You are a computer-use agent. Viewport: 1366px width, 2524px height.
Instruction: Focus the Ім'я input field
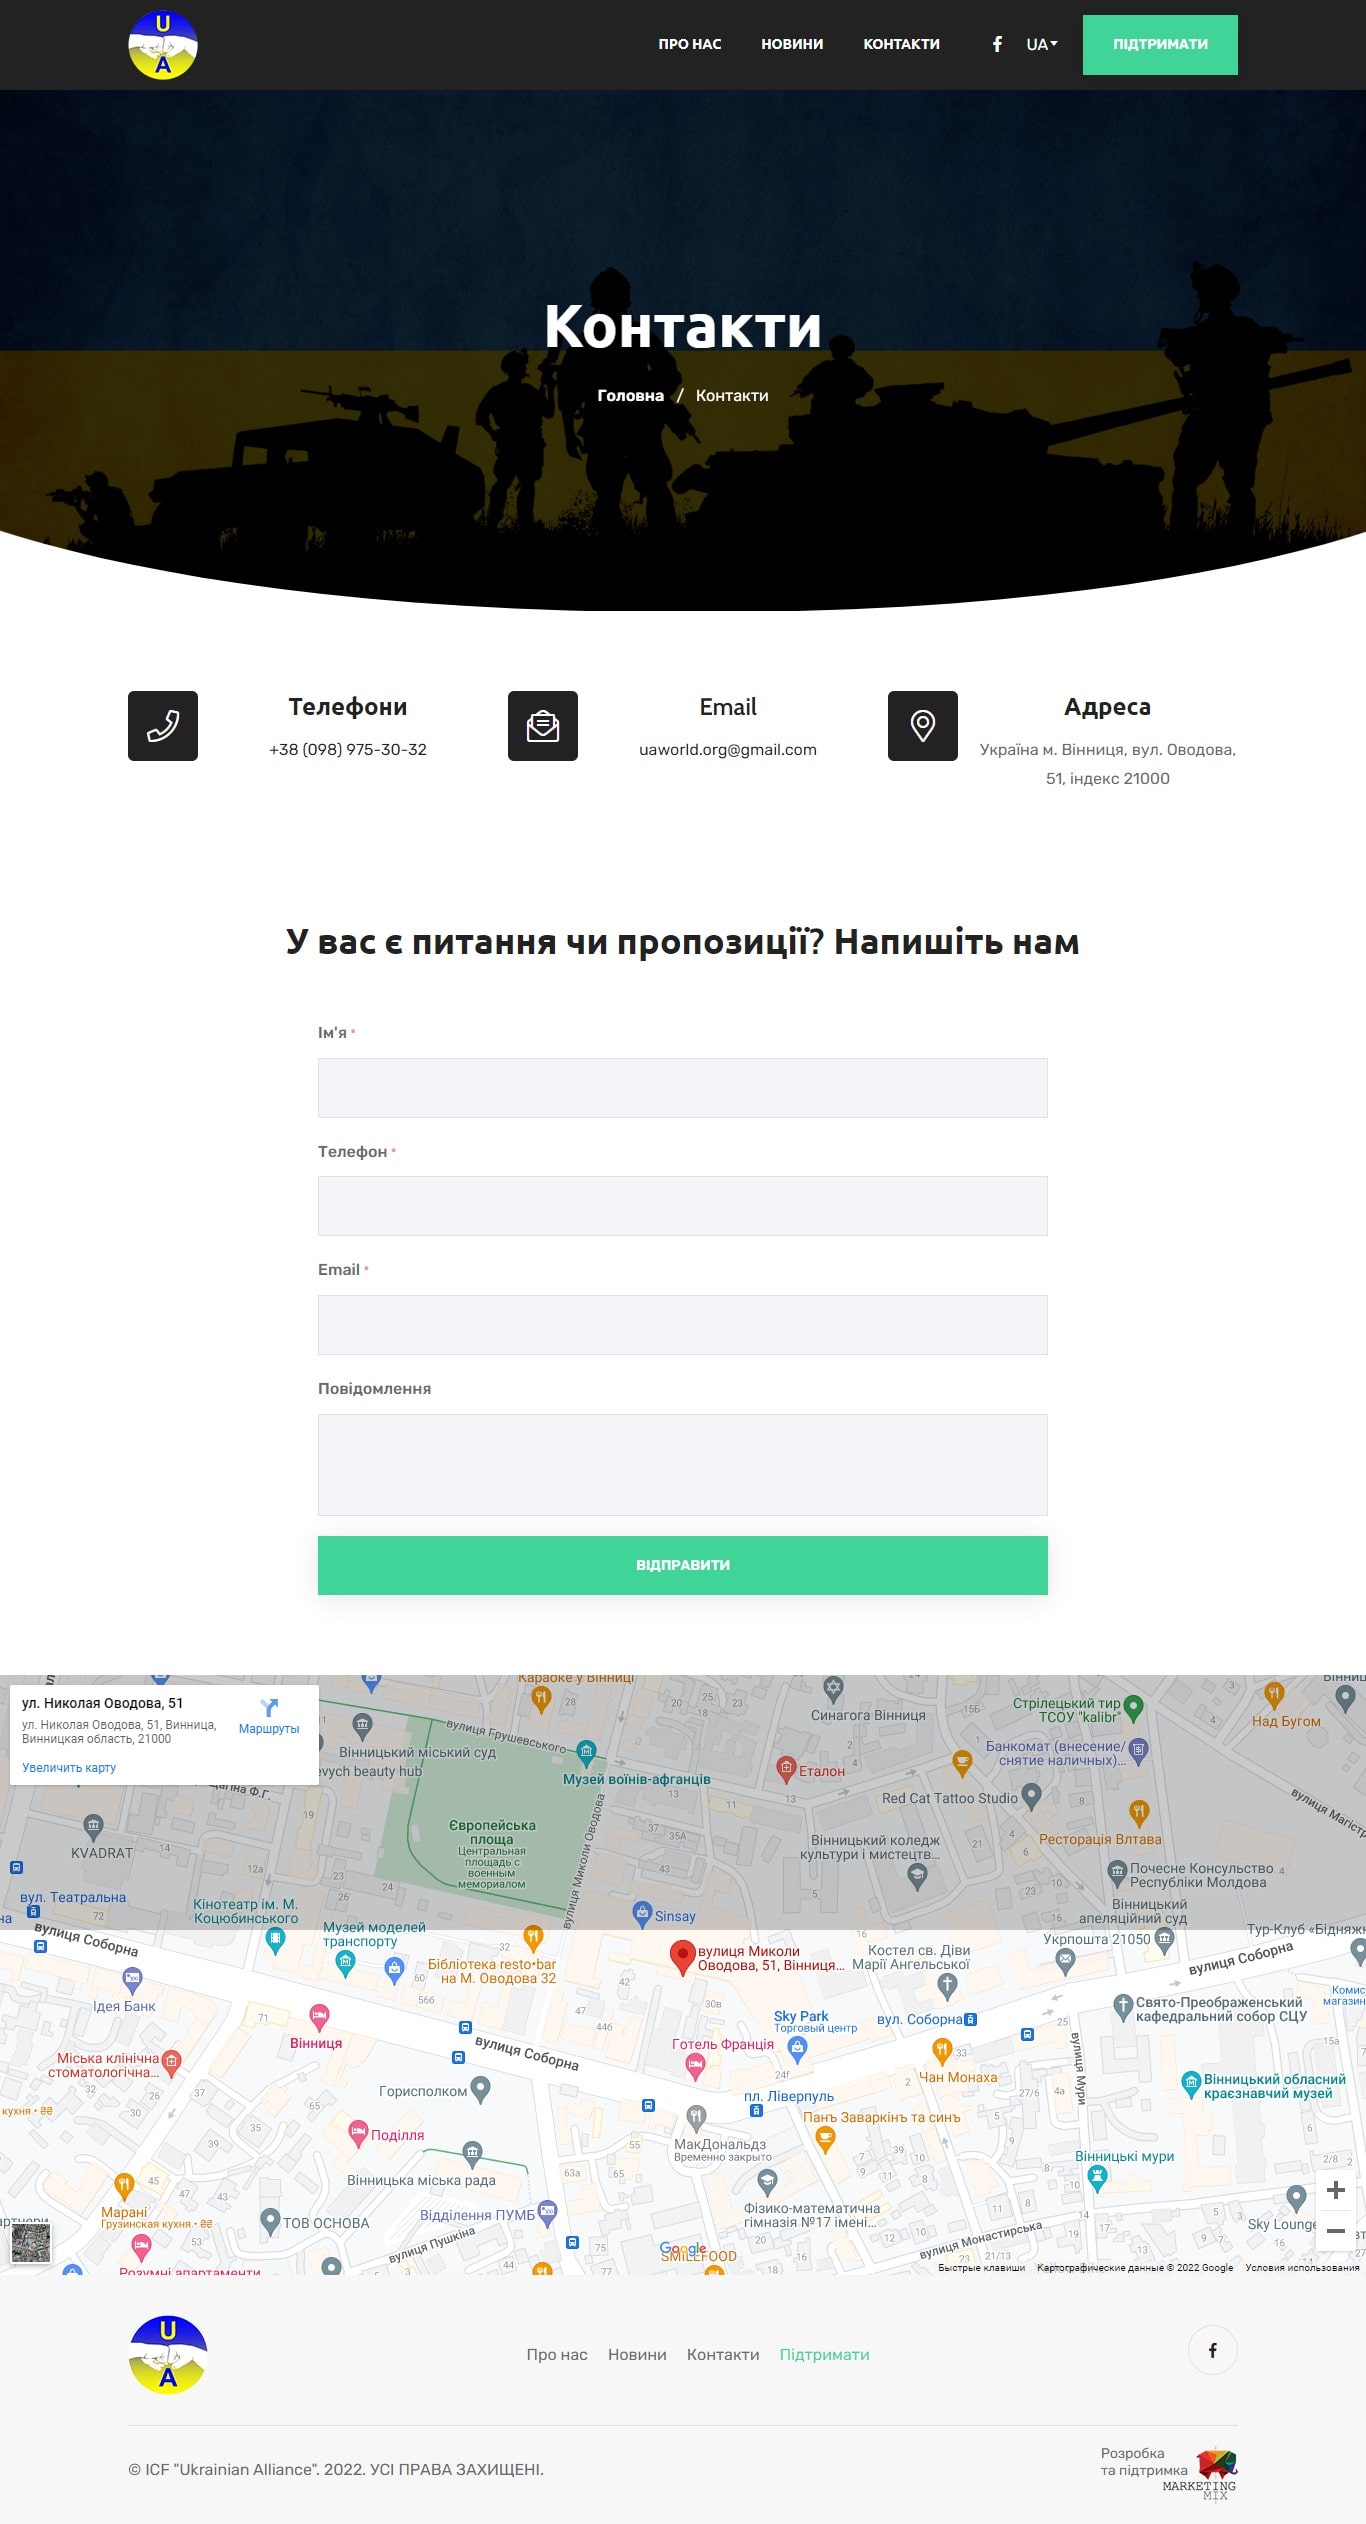pos(682,1088)
